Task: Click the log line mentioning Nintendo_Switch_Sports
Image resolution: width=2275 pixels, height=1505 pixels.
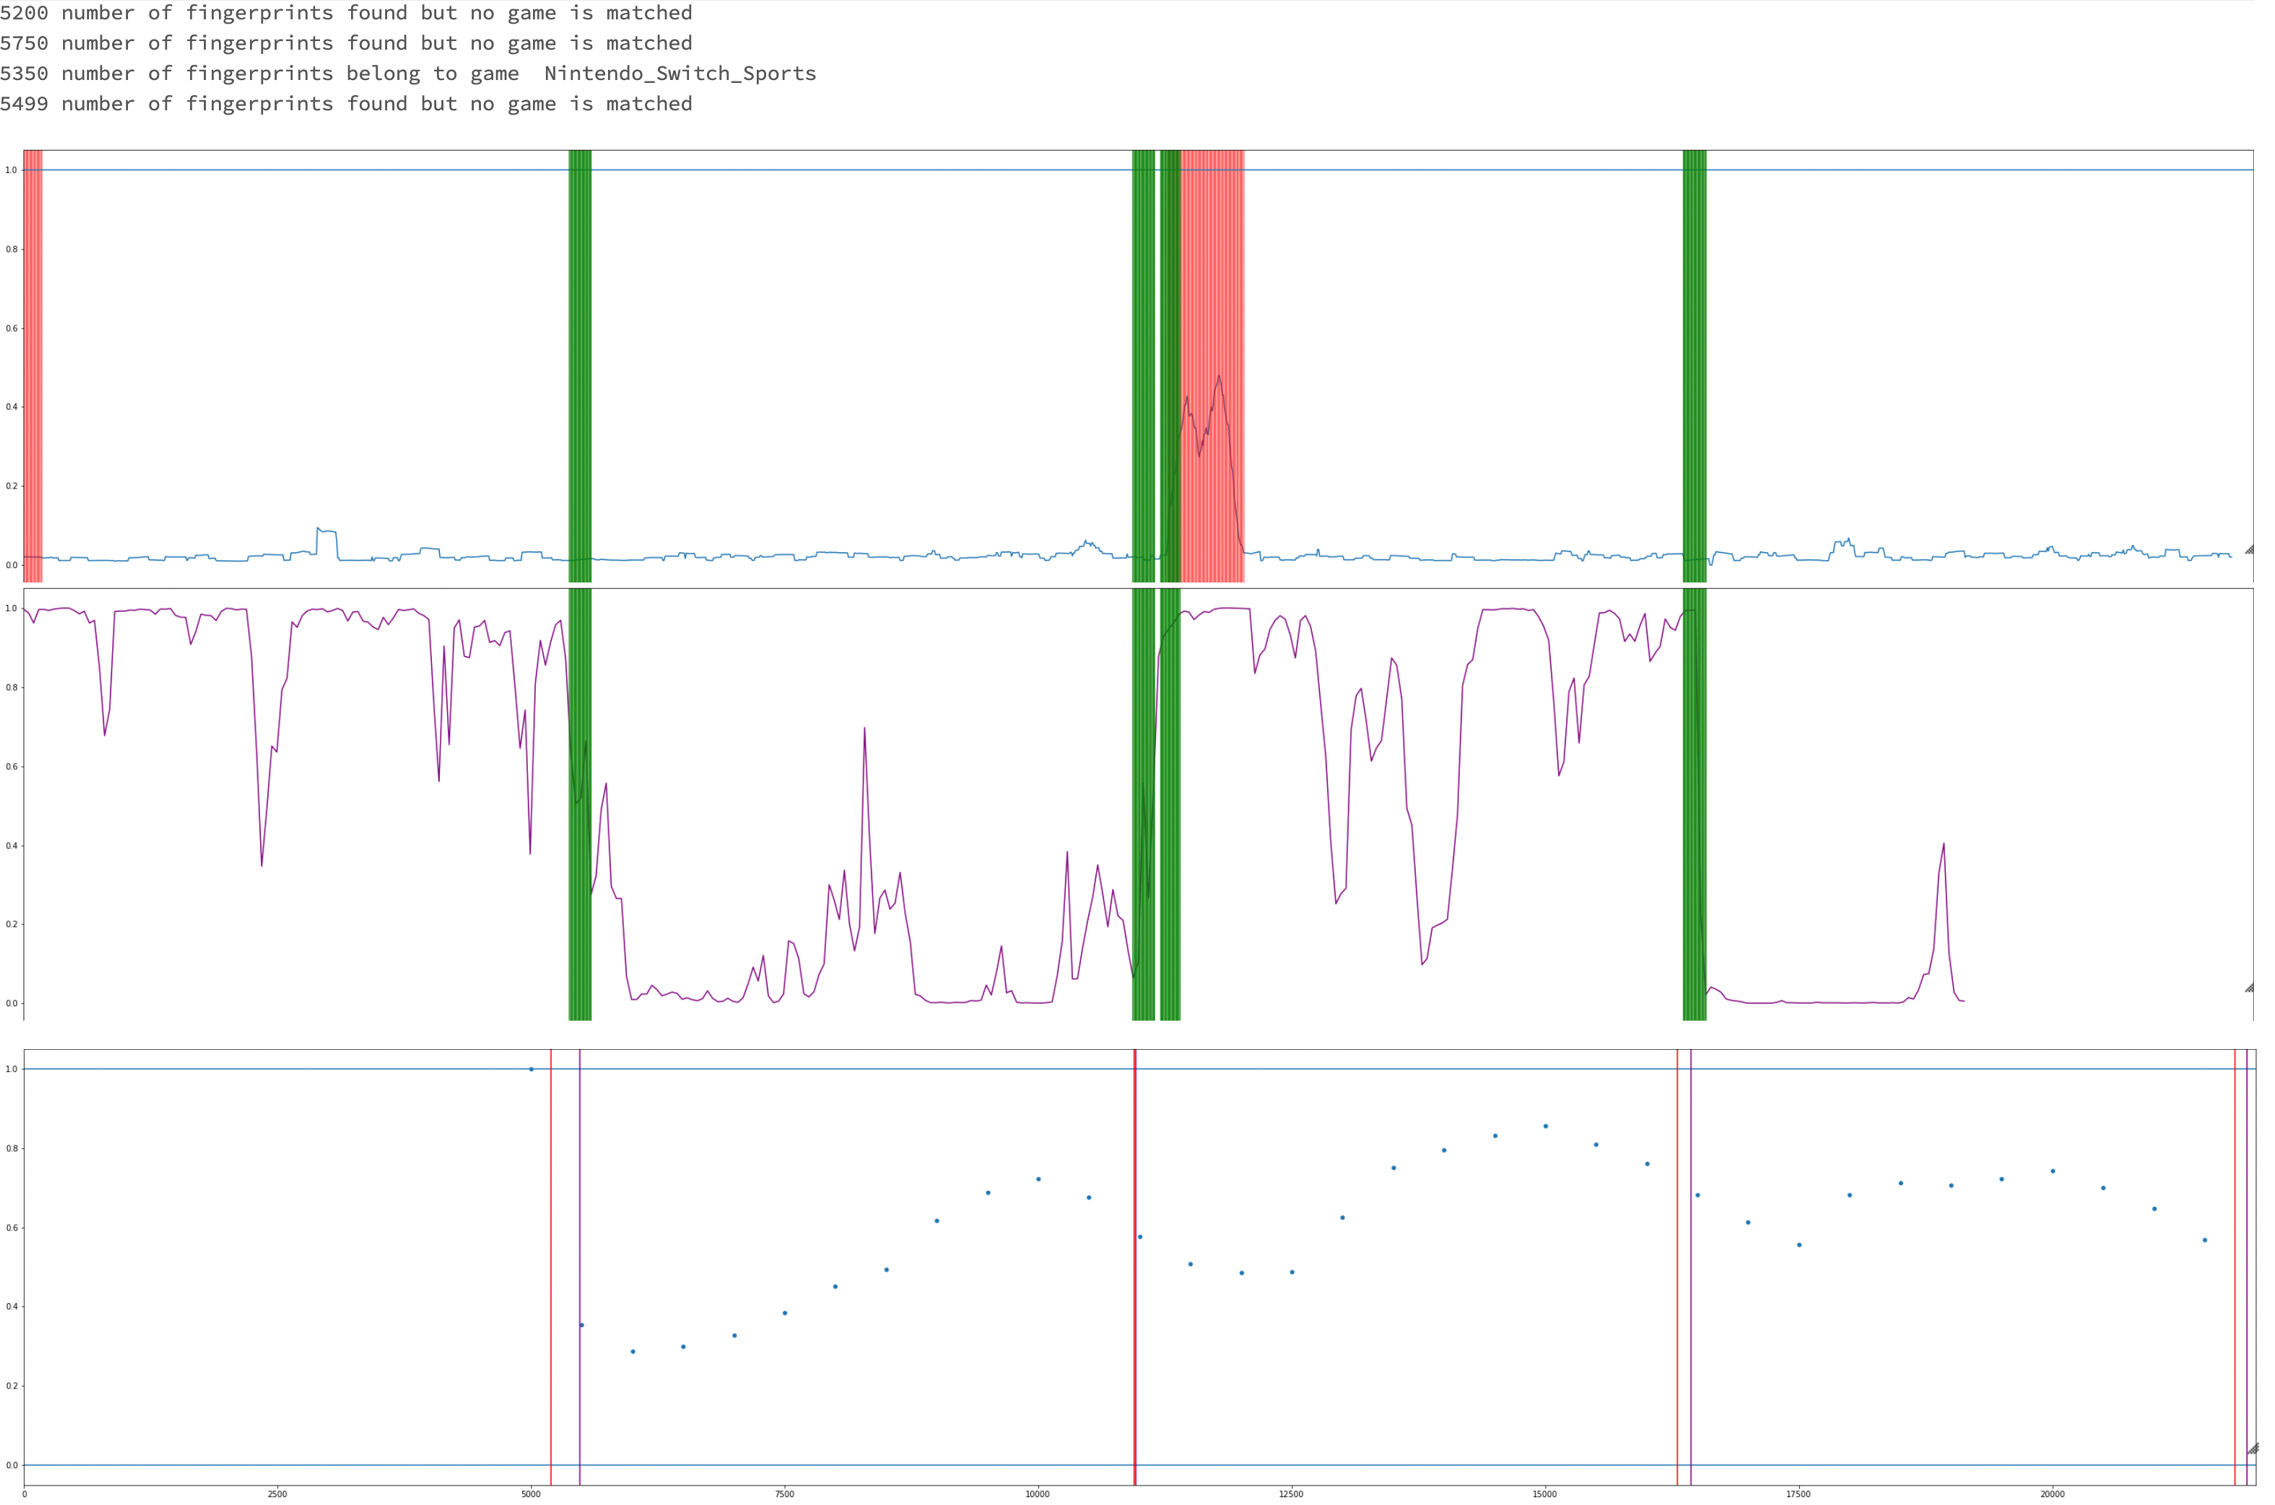Action: (x=408, y=72)
